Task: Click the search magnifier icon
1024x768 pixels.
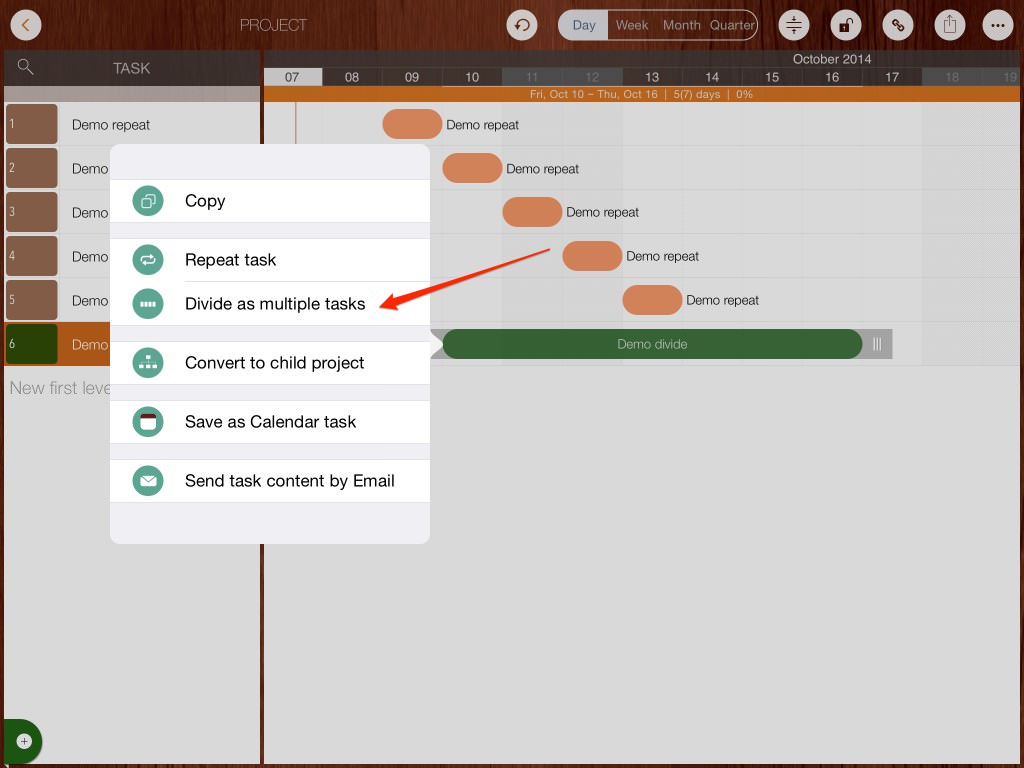Action: click(x=26, y=67)
